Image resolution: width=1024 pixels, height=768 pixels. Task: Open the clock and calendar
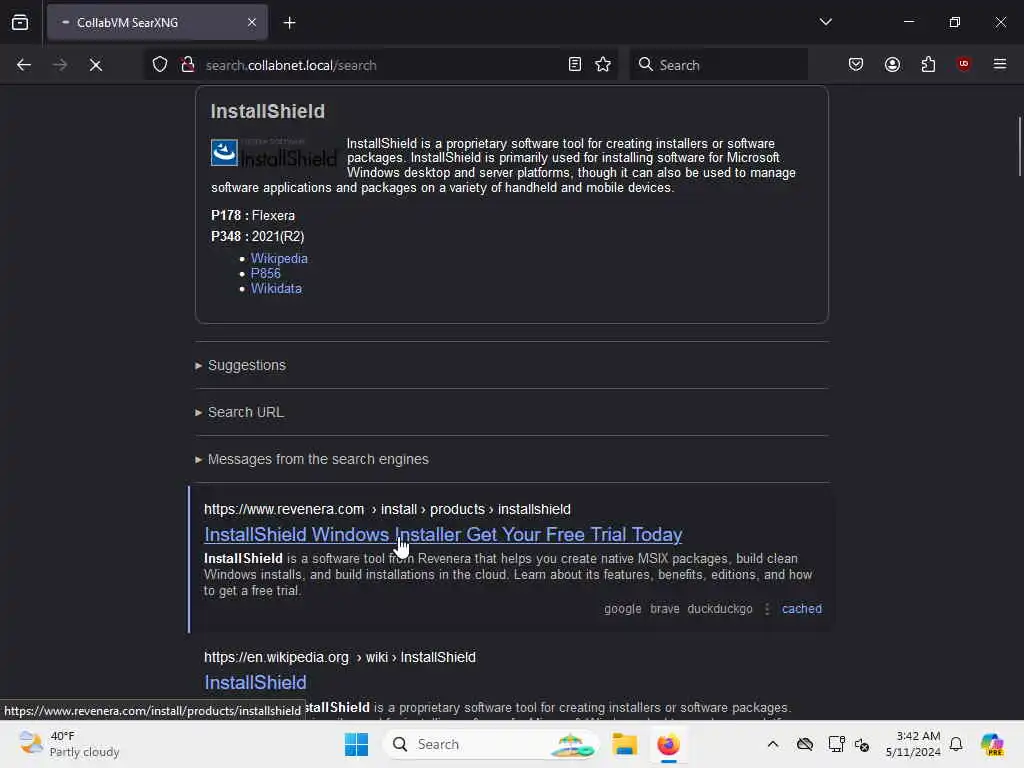tap(913, 744)
